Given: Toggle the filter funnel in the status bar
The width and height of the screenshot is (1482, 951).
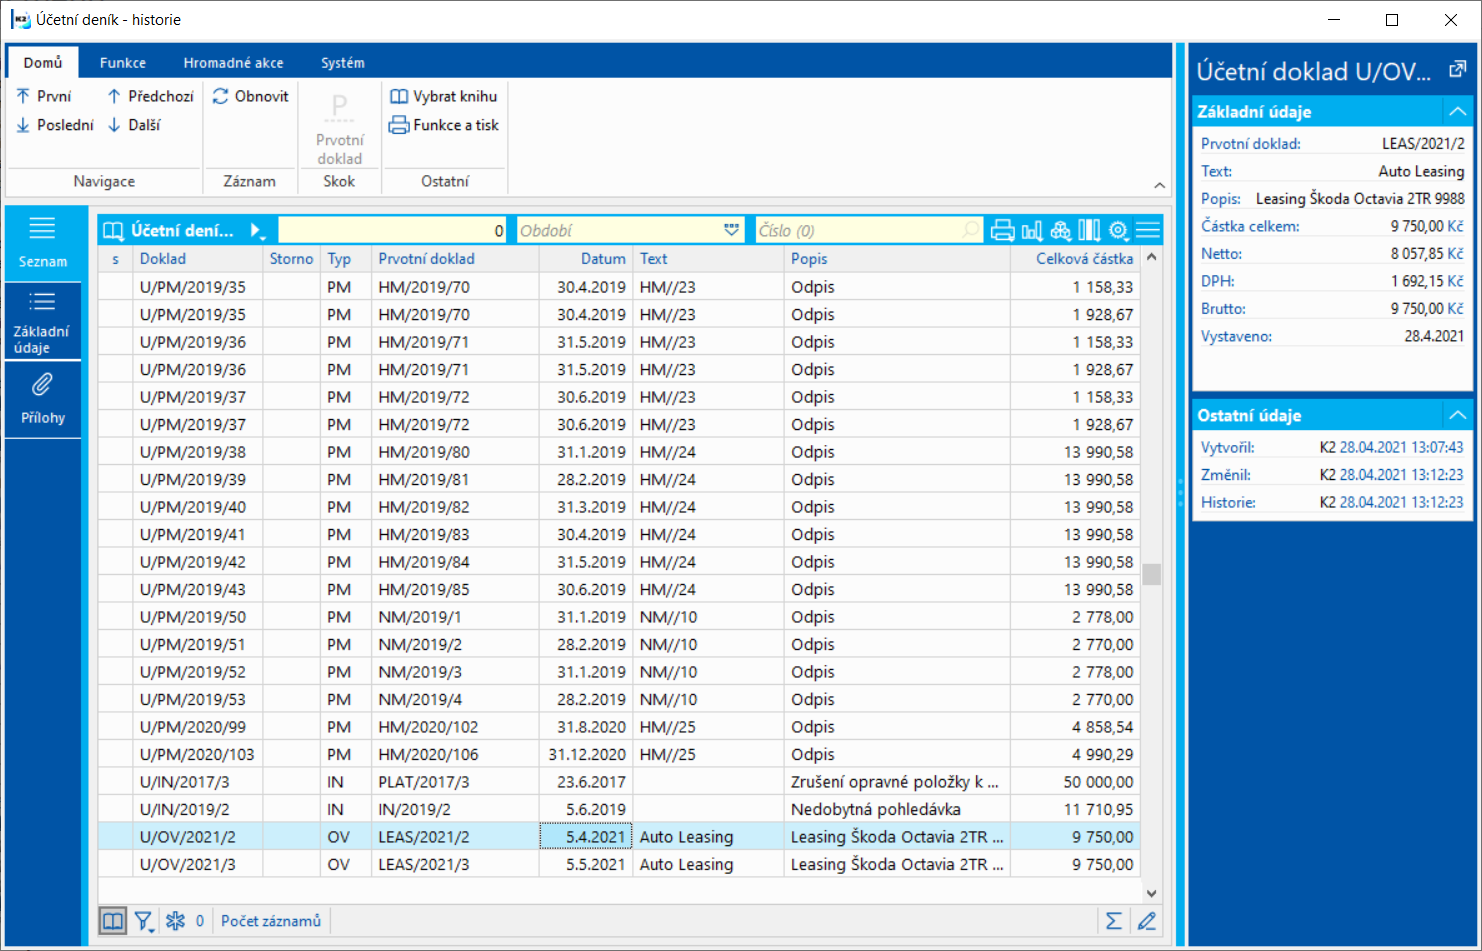Looking at the screenshot, I should click(x=144, y=921).
